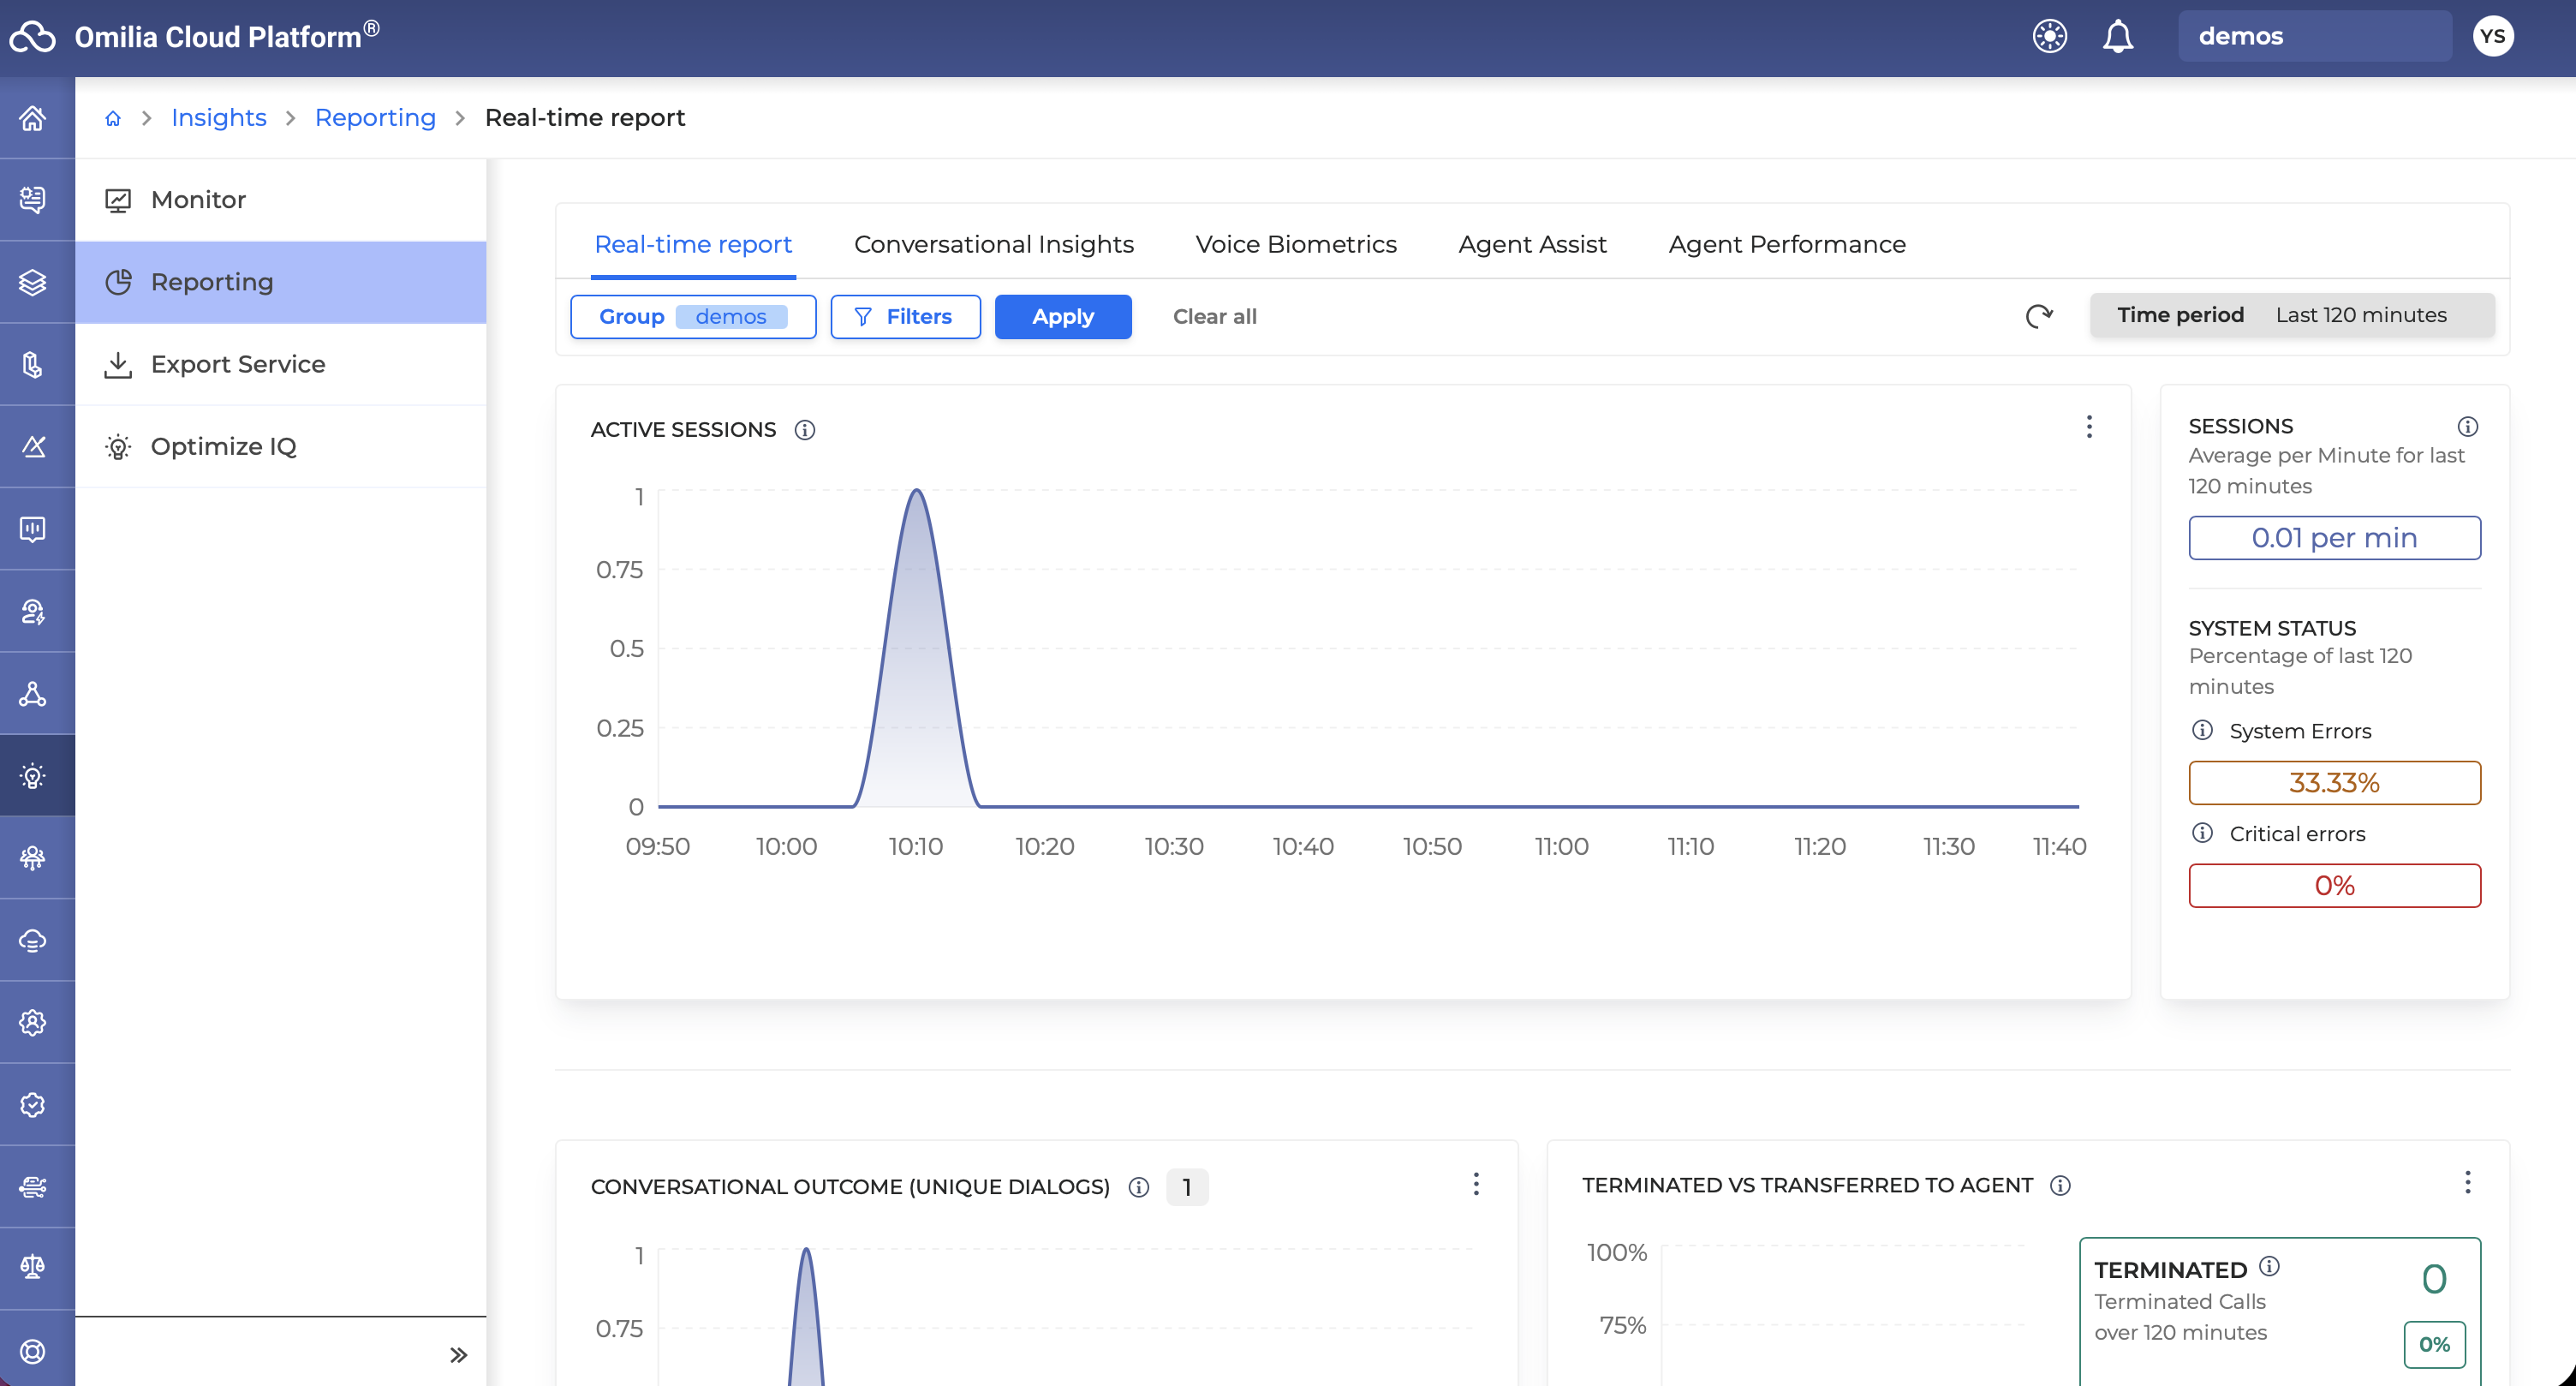
Task: Click the 'Real-time report' breadcrumb text
Action: click(x=585, y=118)
